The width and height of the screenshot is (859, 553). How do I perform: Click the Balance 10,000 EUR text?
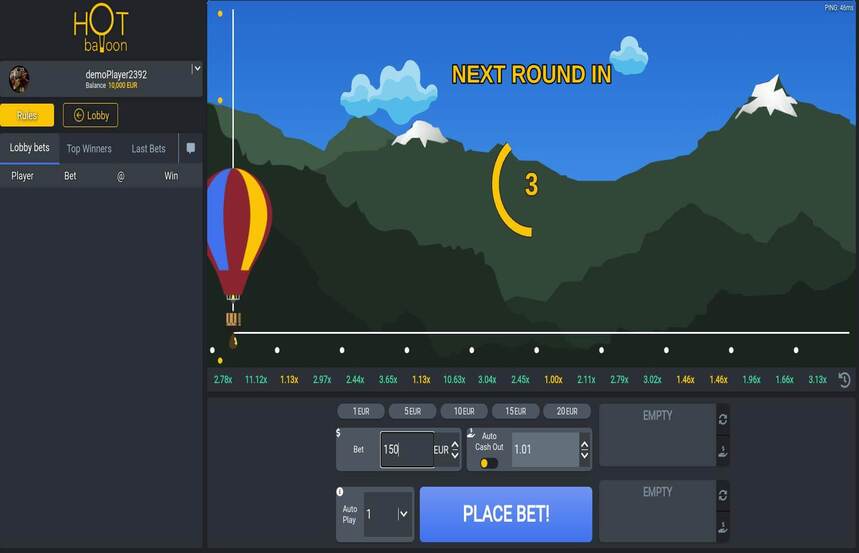[111, 85]
